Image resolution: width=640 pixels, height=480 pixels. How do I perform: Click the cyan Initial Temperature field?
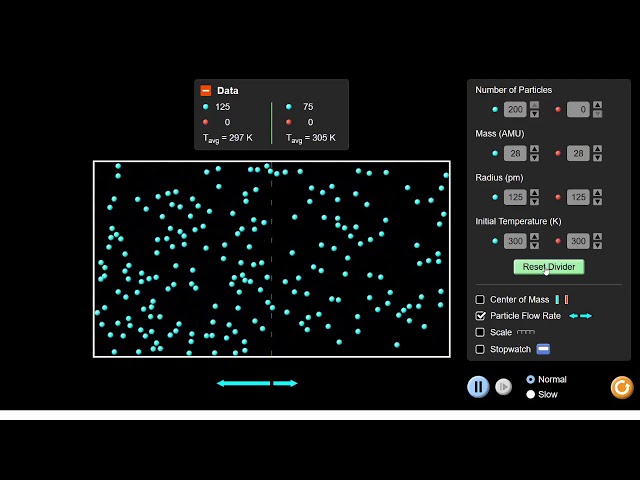[515, 241]
